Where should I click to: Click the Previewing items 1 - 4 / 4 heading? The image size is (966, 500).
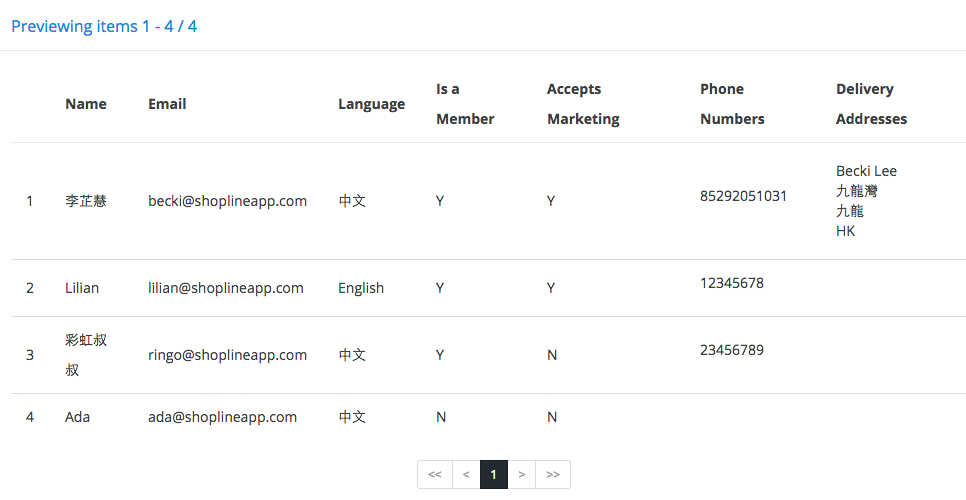tap(104, 26)
